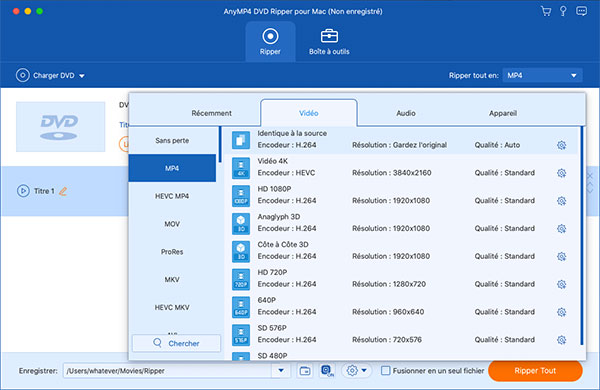Viewport: 600px width, 390px height.
Task: Click the Vidéo 4K profile title
Action: click(272, 161)
